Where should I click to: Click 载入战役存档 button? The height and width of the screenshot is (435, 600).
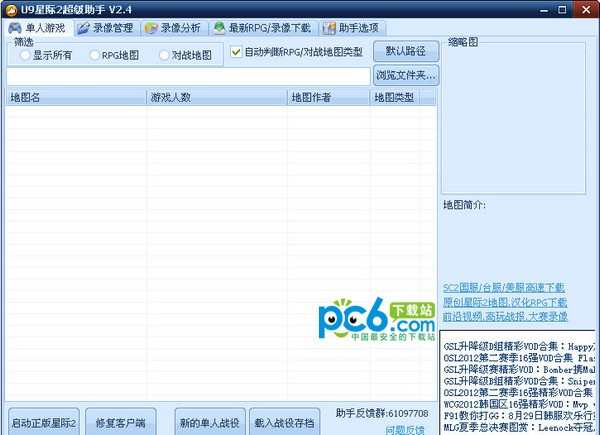(x=284, y=422)
